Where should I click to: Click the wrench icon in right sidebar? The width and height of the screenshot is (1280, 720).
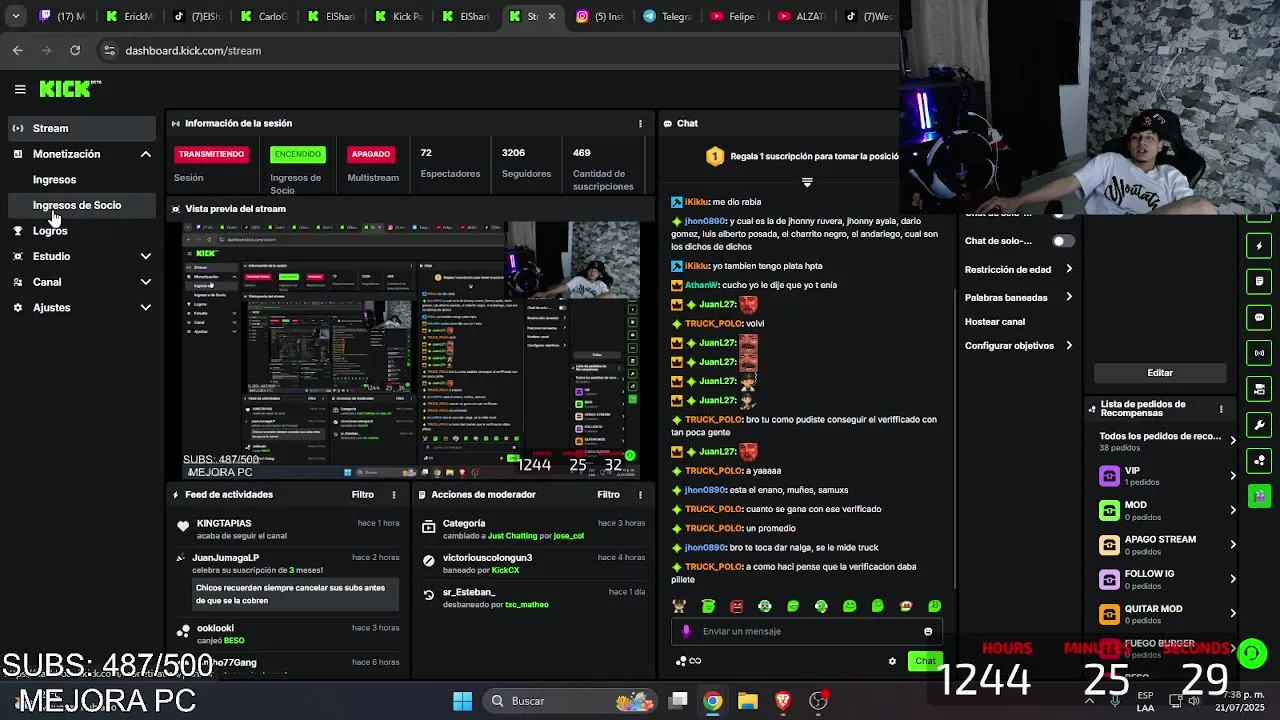[1259, 425]
